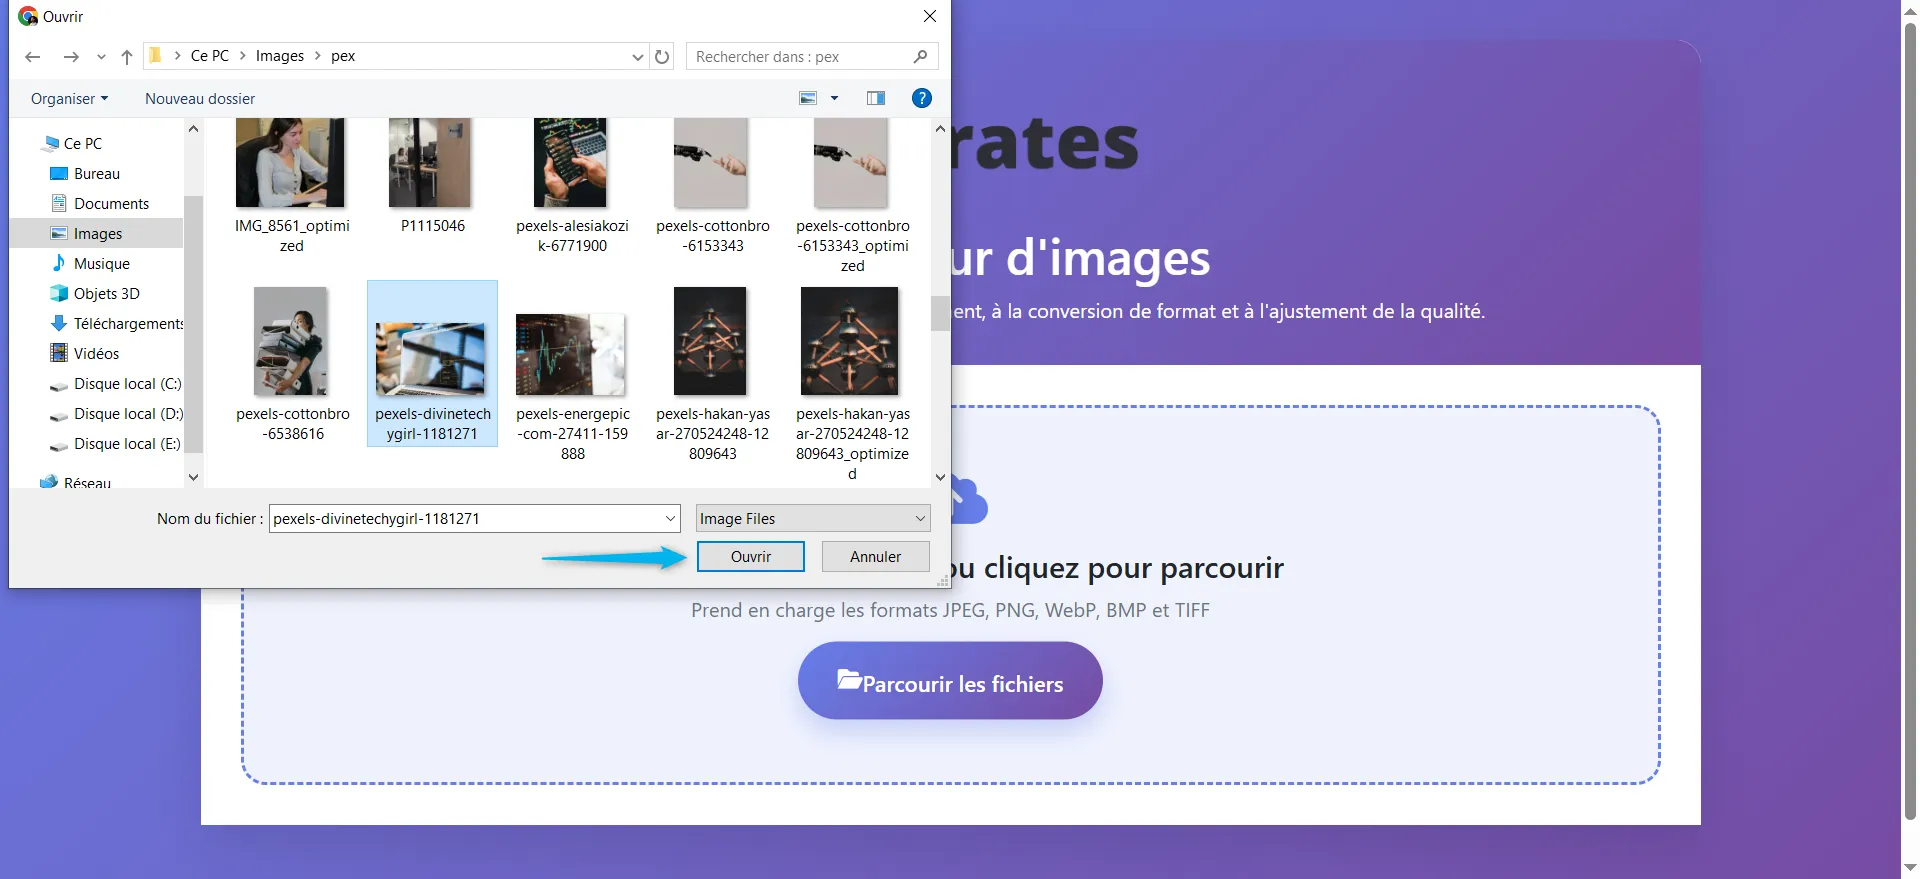This screenshot has height=879, width=1920.
Task: Click Parcourir les fichiers button
Action: pyautogui.click(x=949, y=681)
